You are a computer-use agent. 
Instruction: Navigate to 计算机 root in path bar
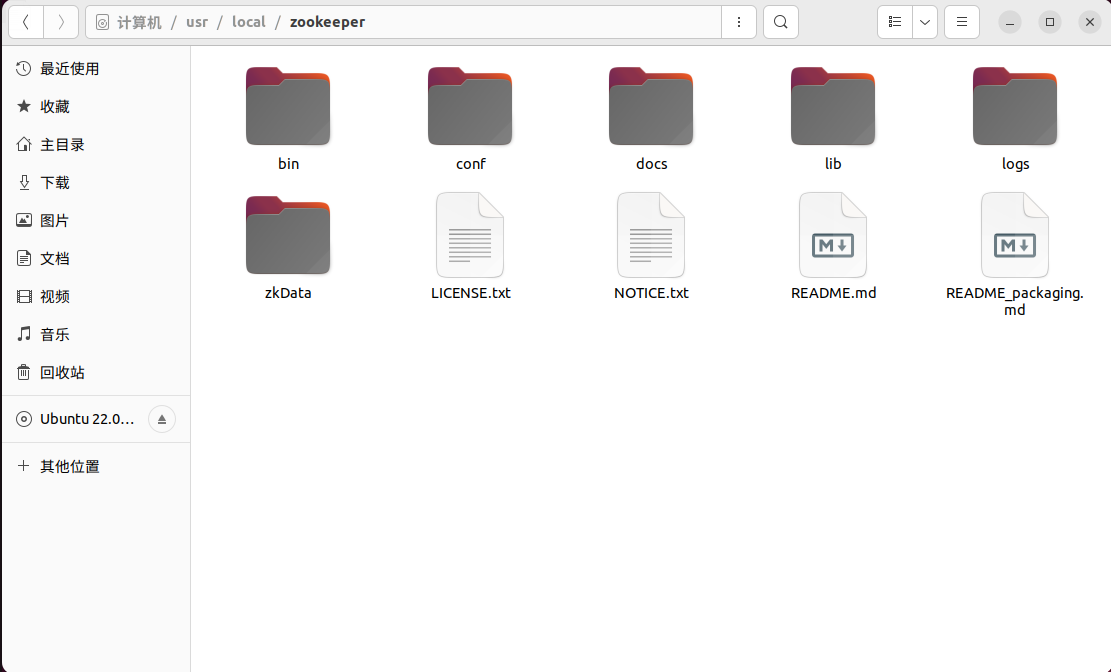(129, 22)
